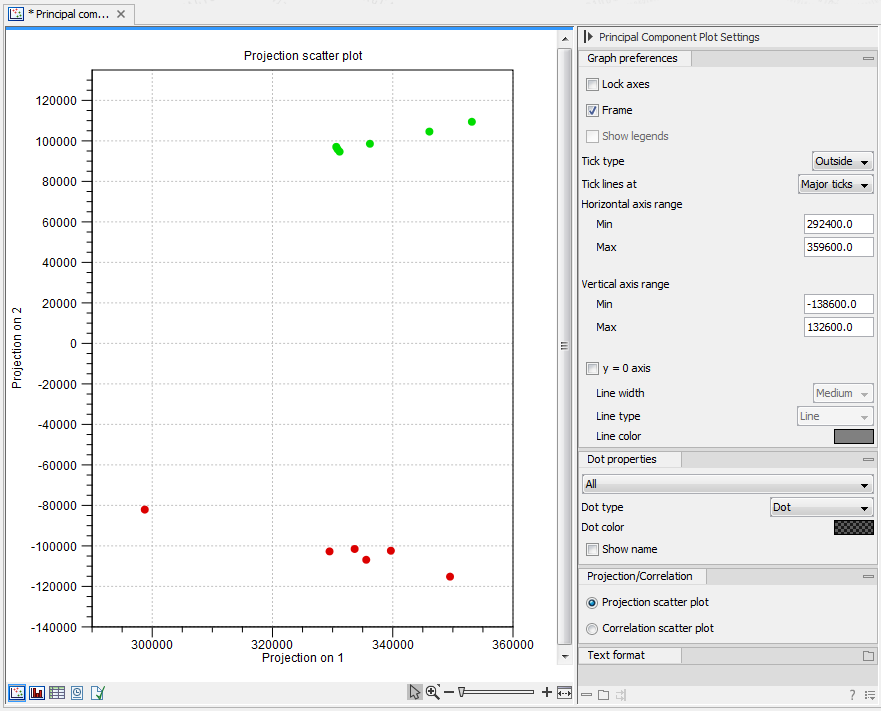
Task: Expand the Tick lines at dropdown
Action: (x=835, y=184)
